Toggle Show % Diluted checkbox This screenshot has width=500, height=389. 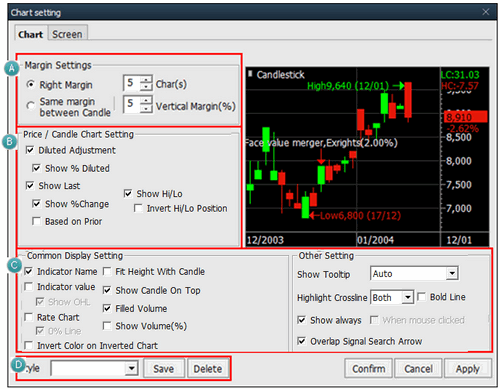(36, 168)
